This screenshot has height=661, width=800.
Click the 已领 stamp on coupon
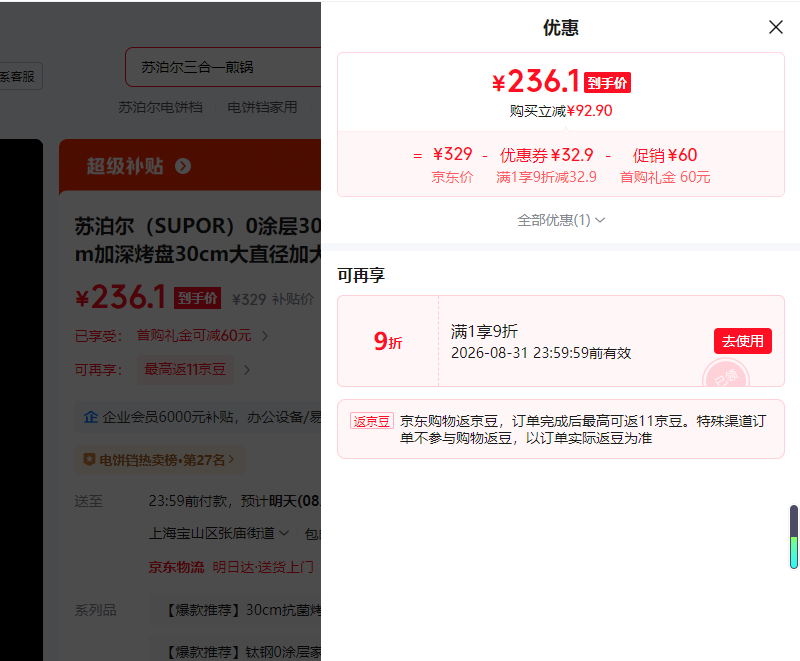point(726,375)
